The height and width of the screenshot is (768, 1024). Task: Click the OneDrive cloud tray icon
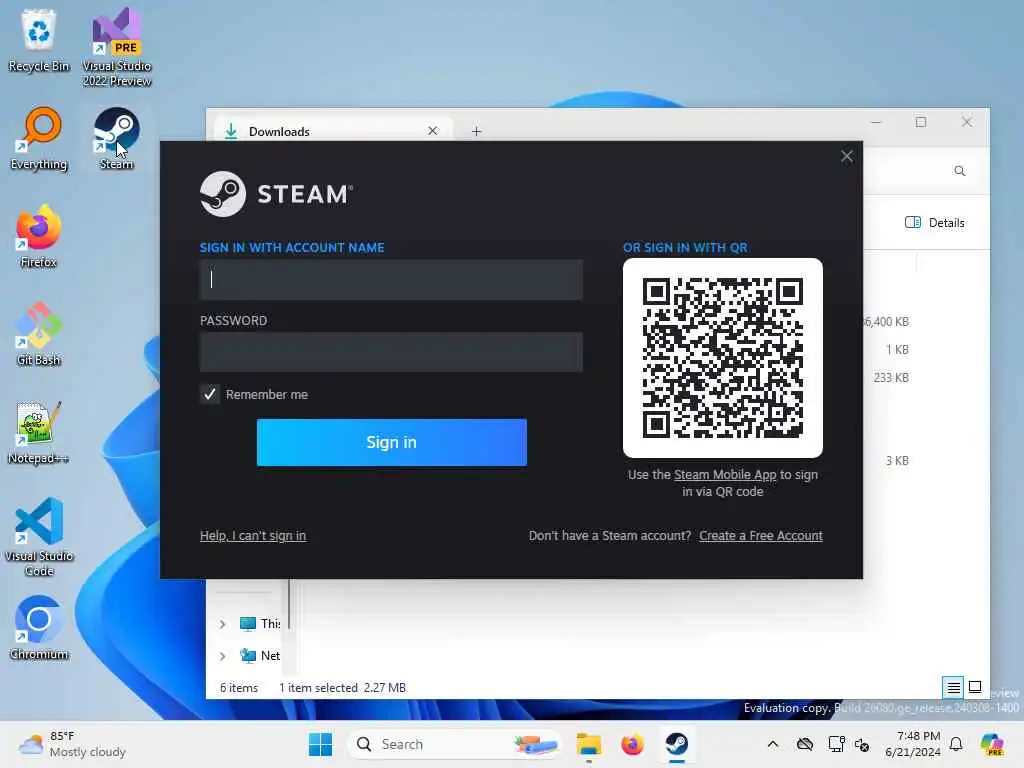[805, 744]
